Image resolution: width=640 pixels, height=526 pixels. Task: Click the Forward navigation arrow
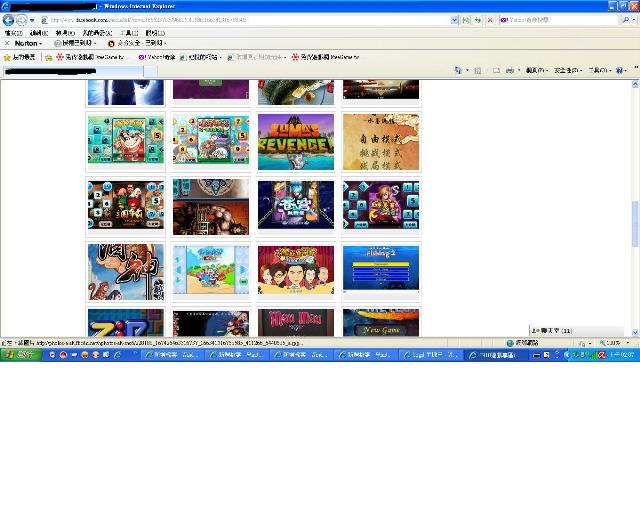coord(22,20)
